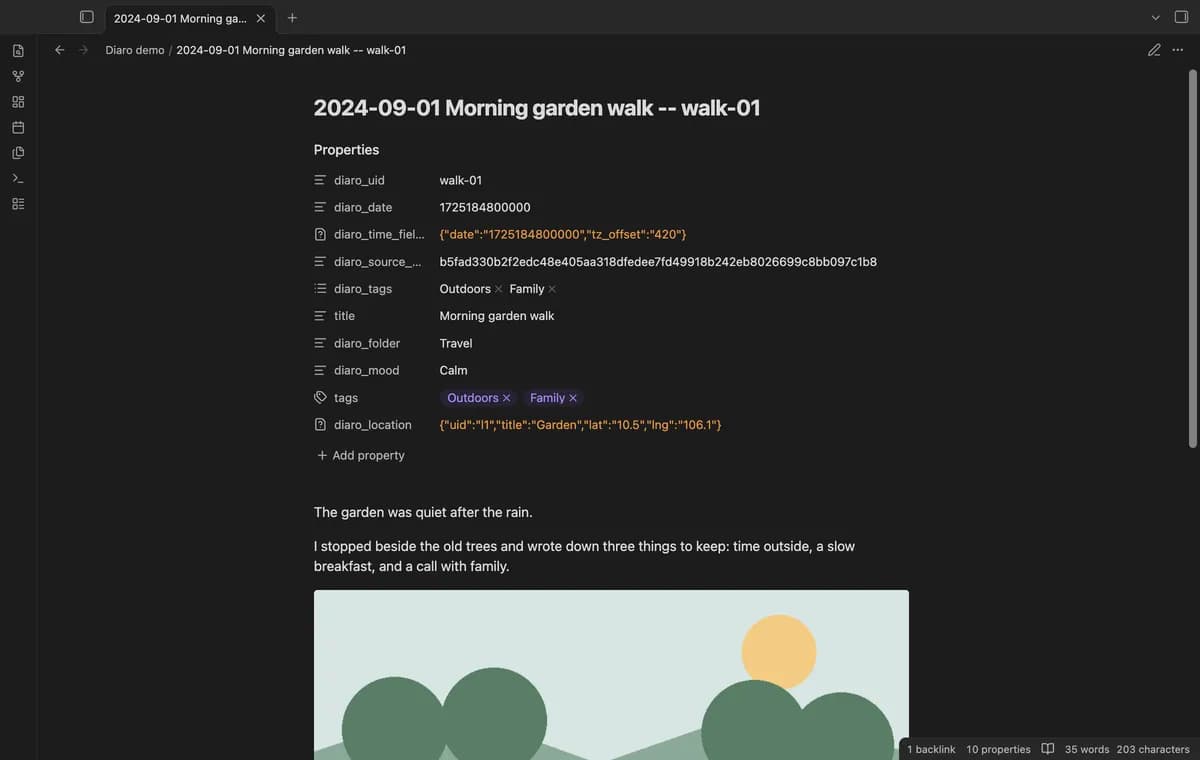Click the vertical scrollbar thumb
Viewport: 1200px width, 760px height.
pyautogui.click(x=1192, y=258)
